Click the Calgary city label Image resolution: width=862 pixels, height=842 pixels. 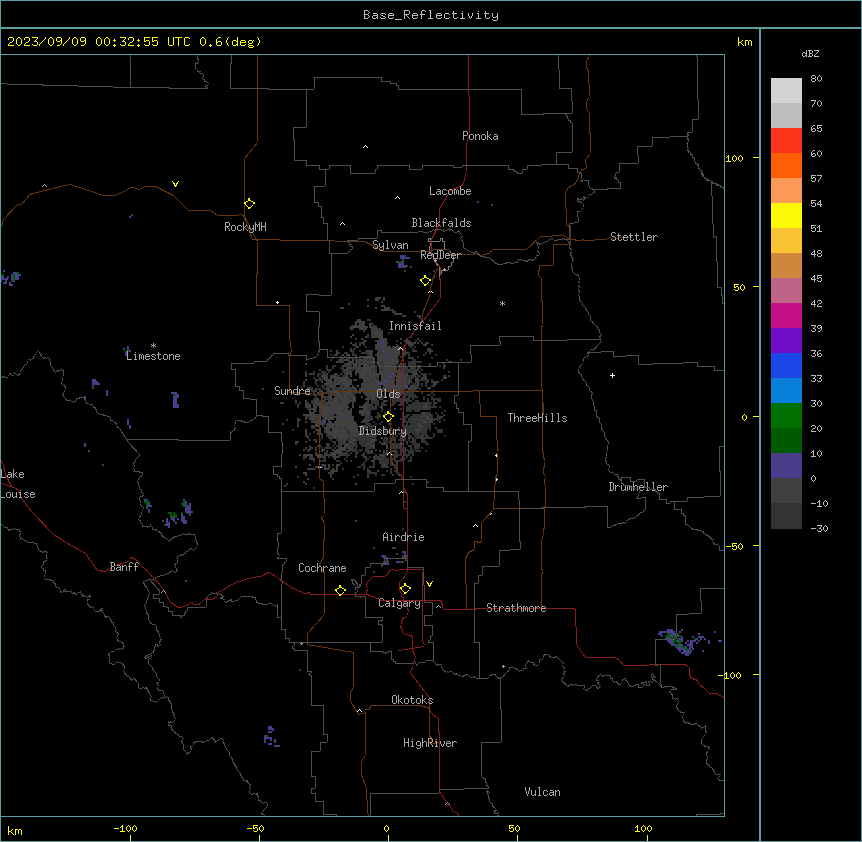[x=399, y=603]
